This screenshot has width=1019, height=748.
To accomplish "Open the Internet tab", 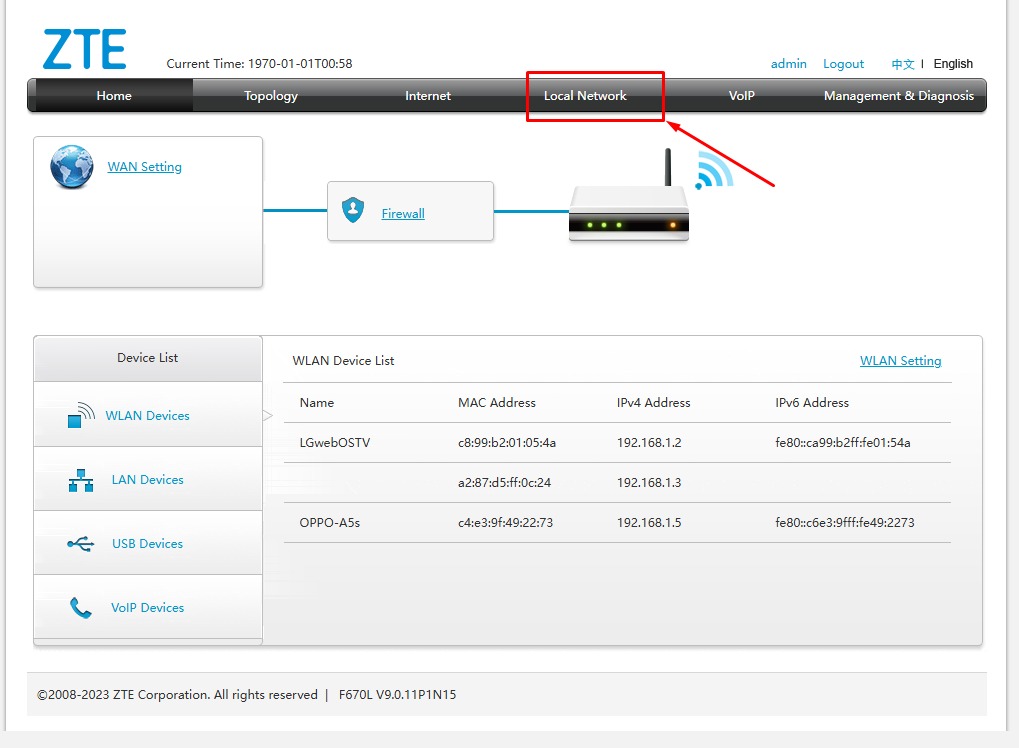I will coord(428,96).
